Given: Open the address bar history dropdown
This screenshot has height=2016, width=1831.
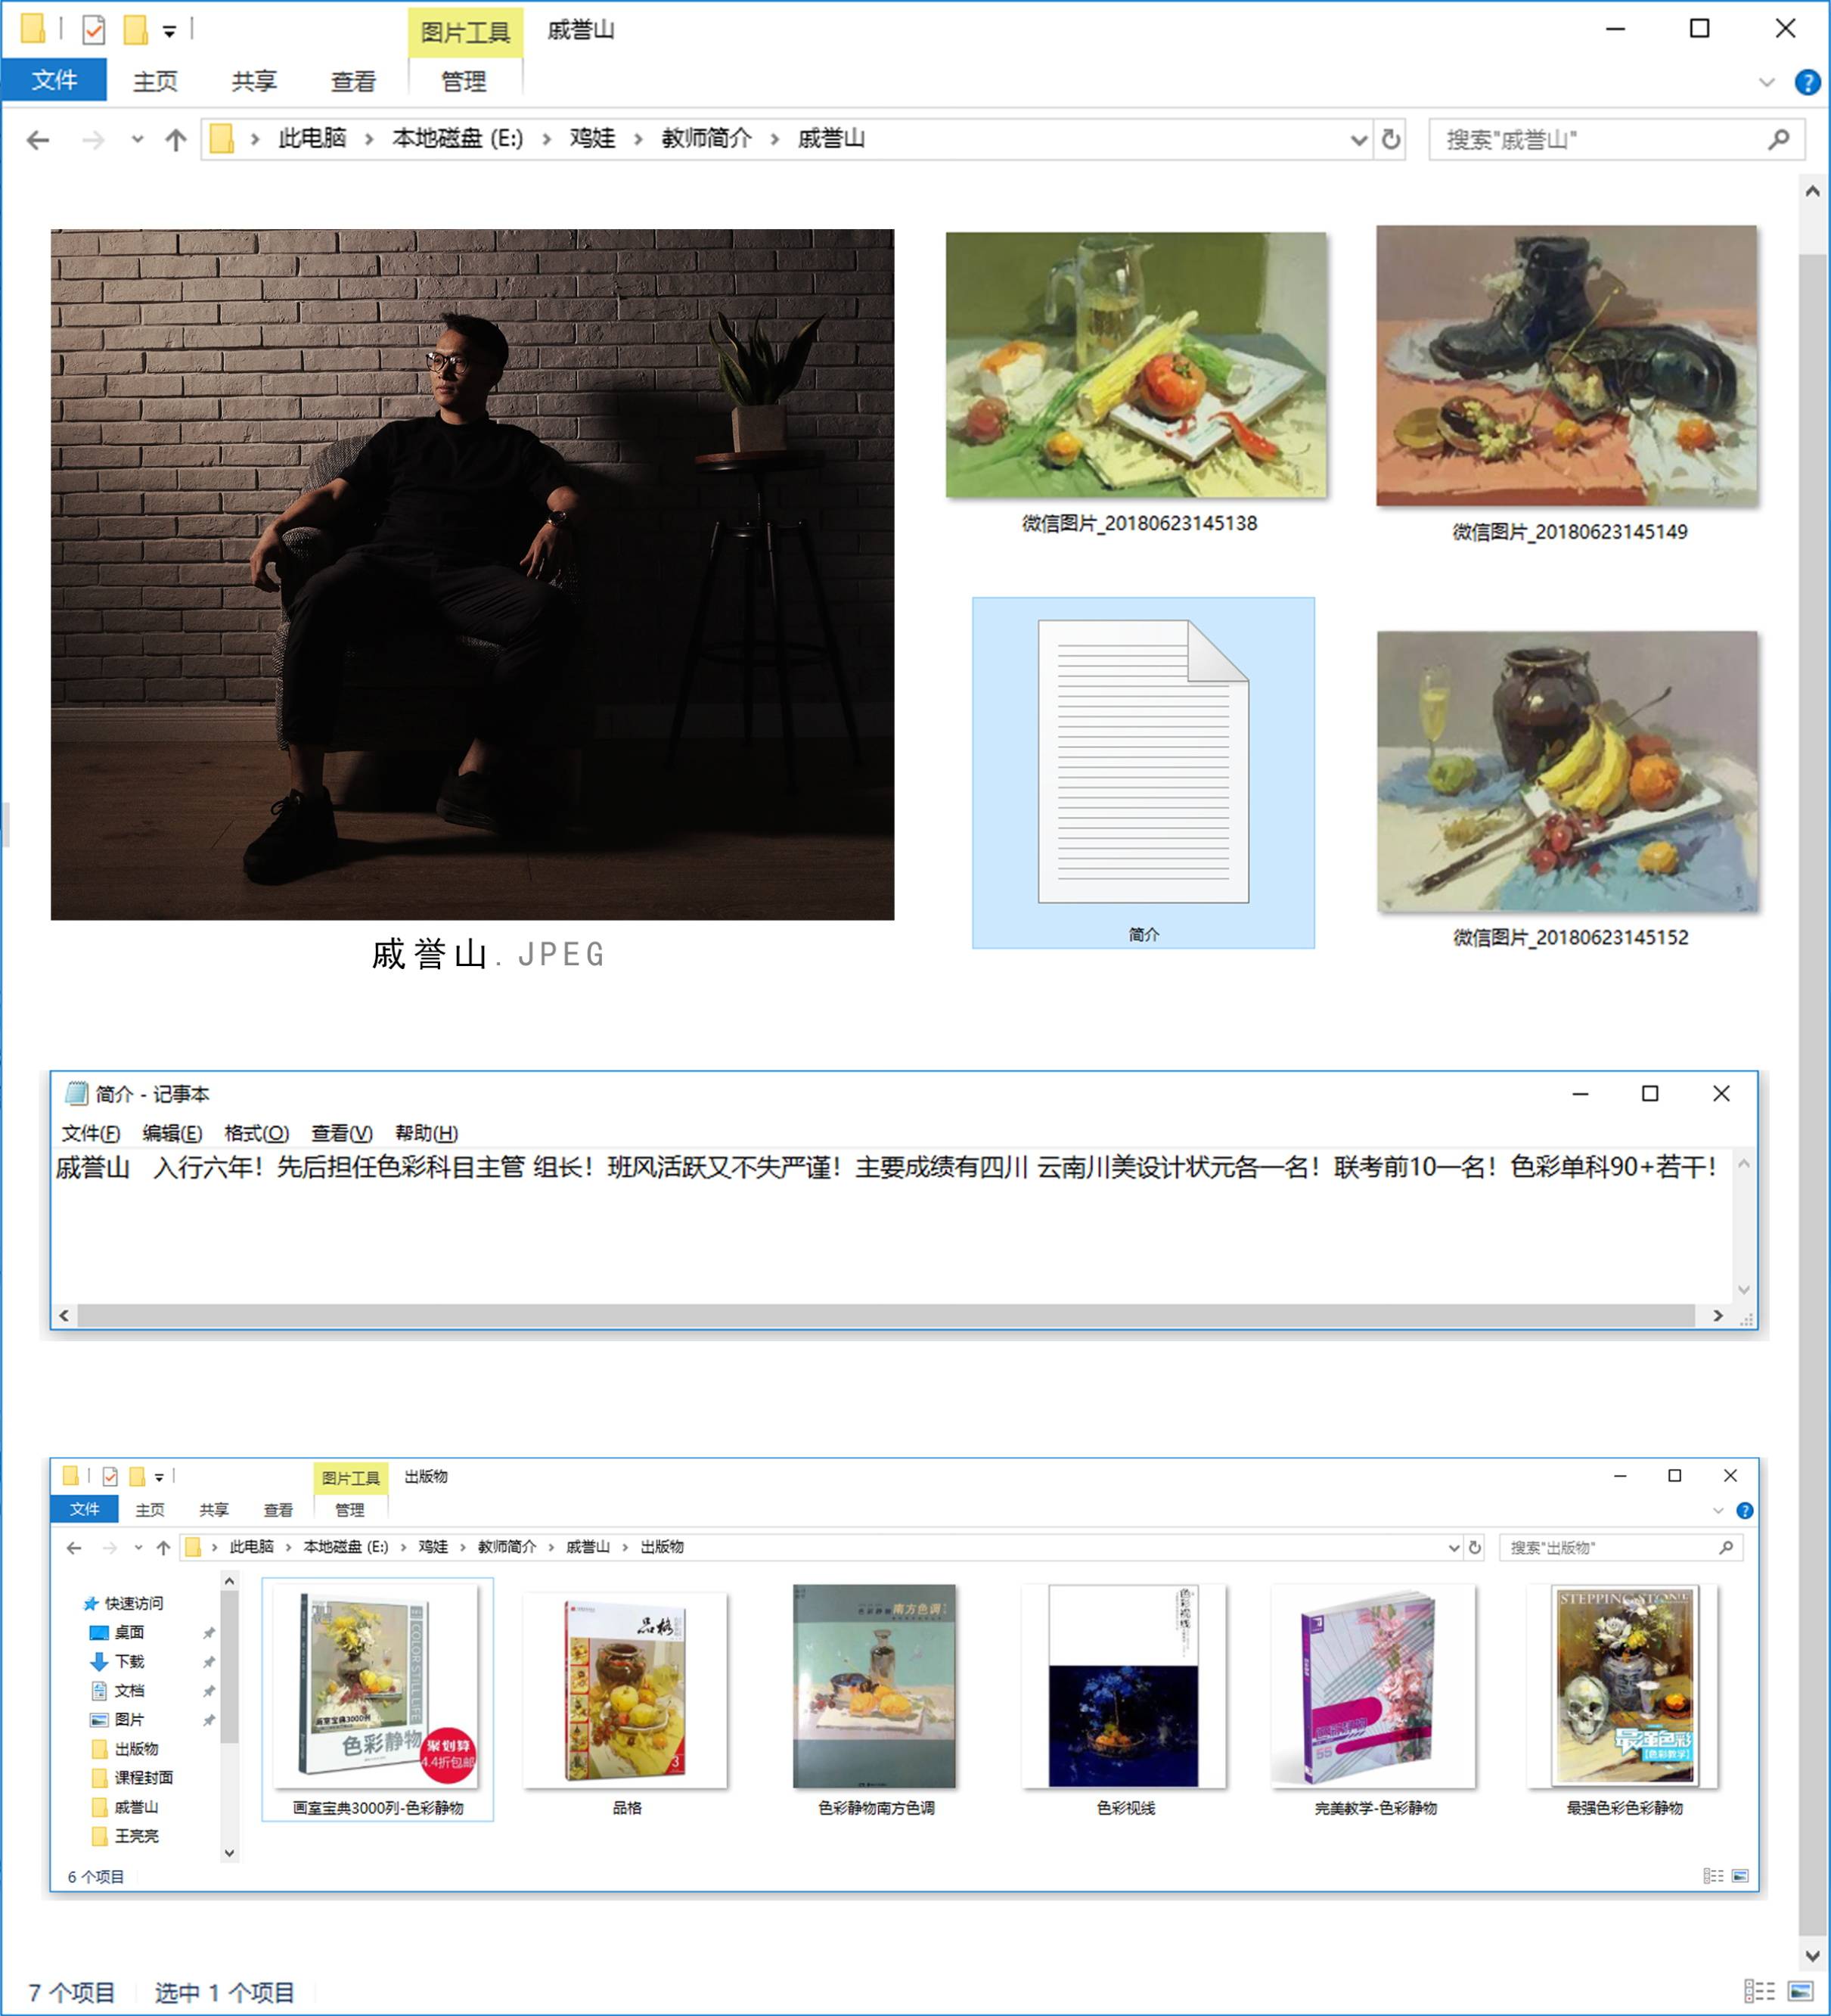Looking at the screenshot, I should [x=1358, y=139].
